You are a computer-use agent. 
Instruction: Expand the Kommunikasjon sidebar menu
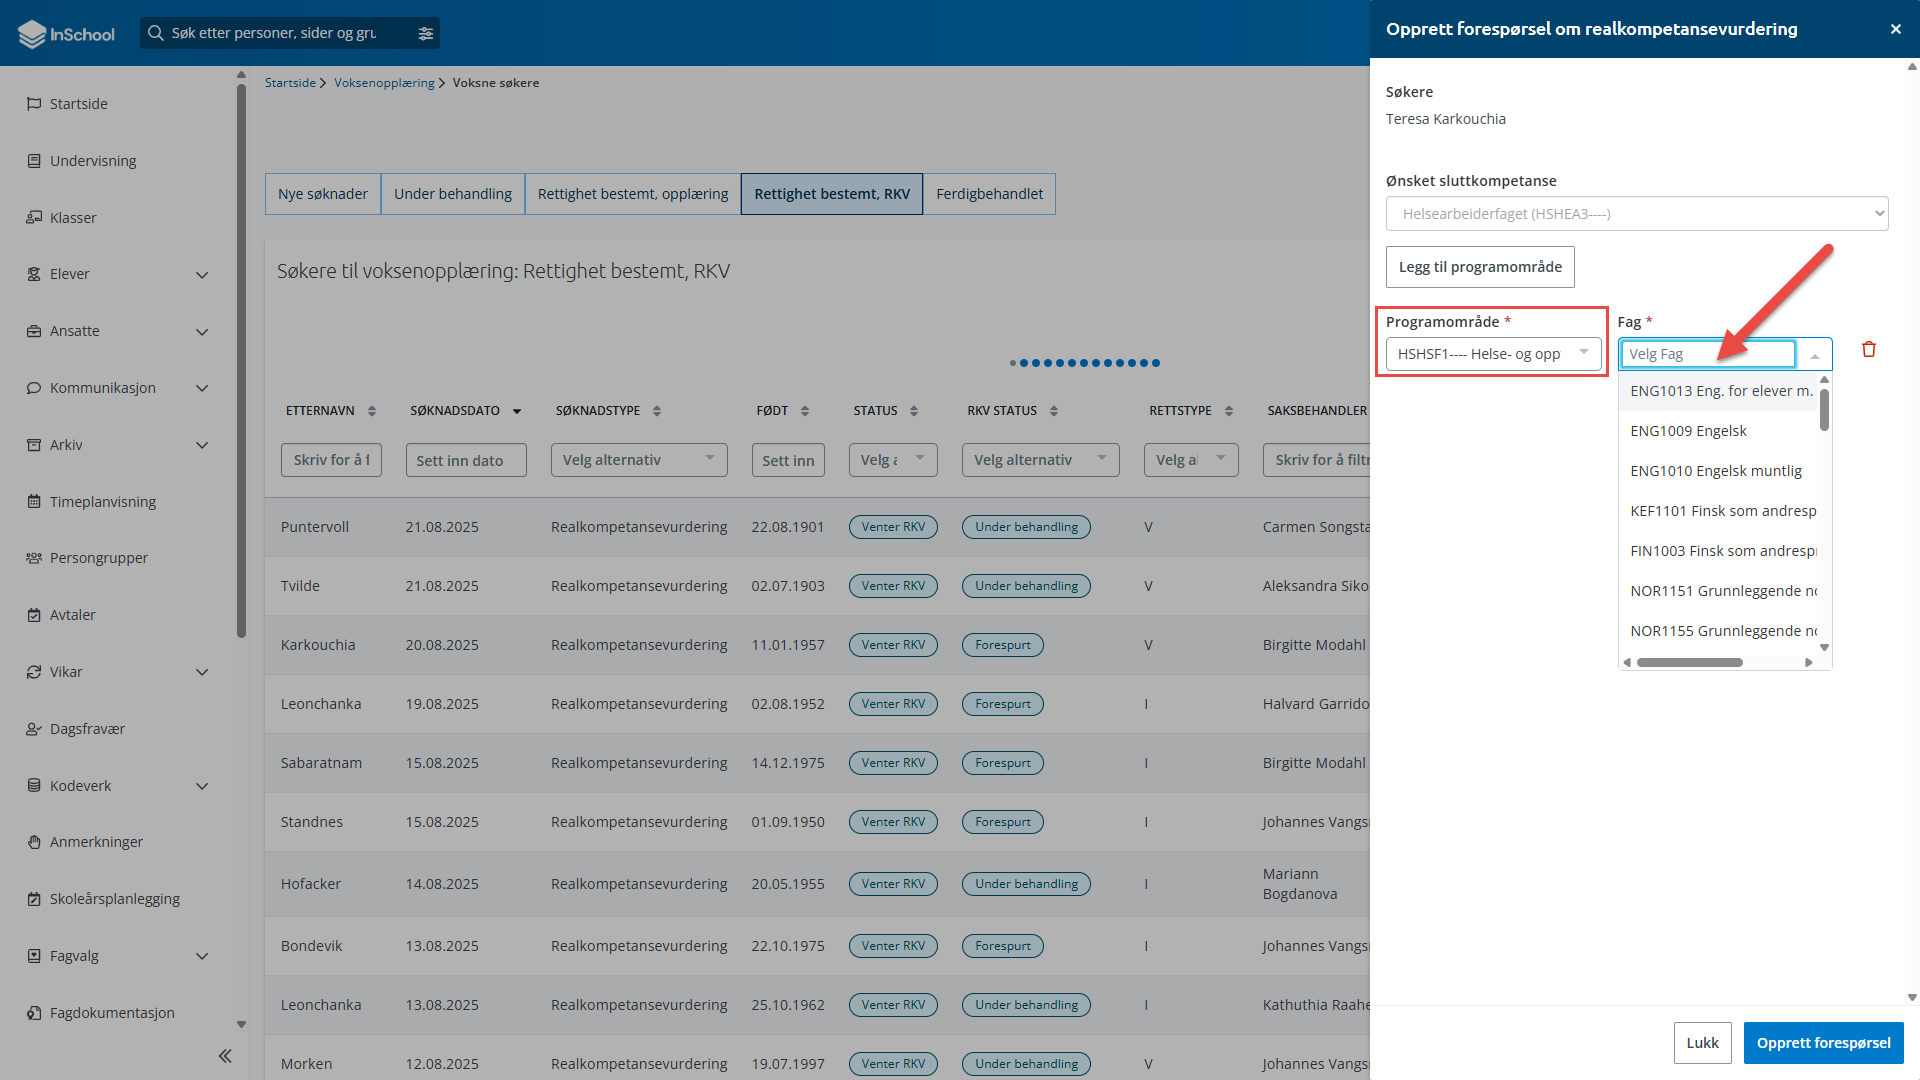click(x=202, y=388)
